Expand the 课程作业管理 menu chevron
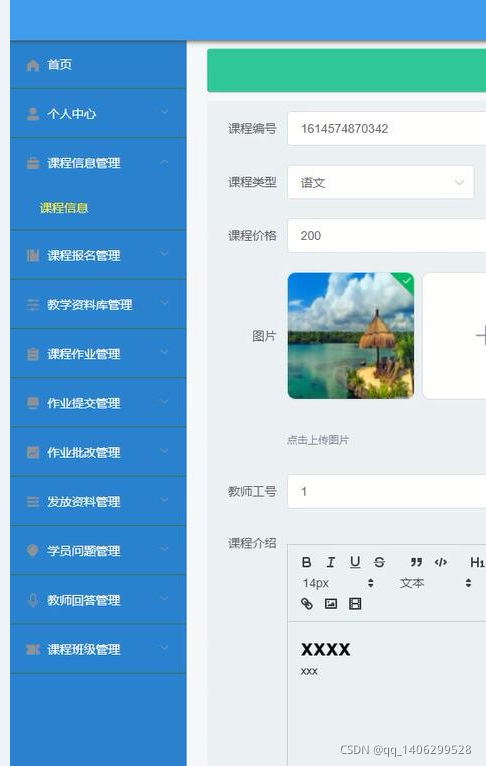 165,352
